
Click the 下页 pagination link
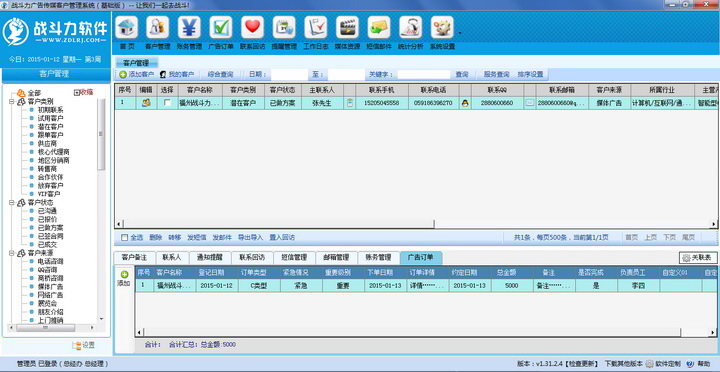pyautogui.click(x=669, y=237)
